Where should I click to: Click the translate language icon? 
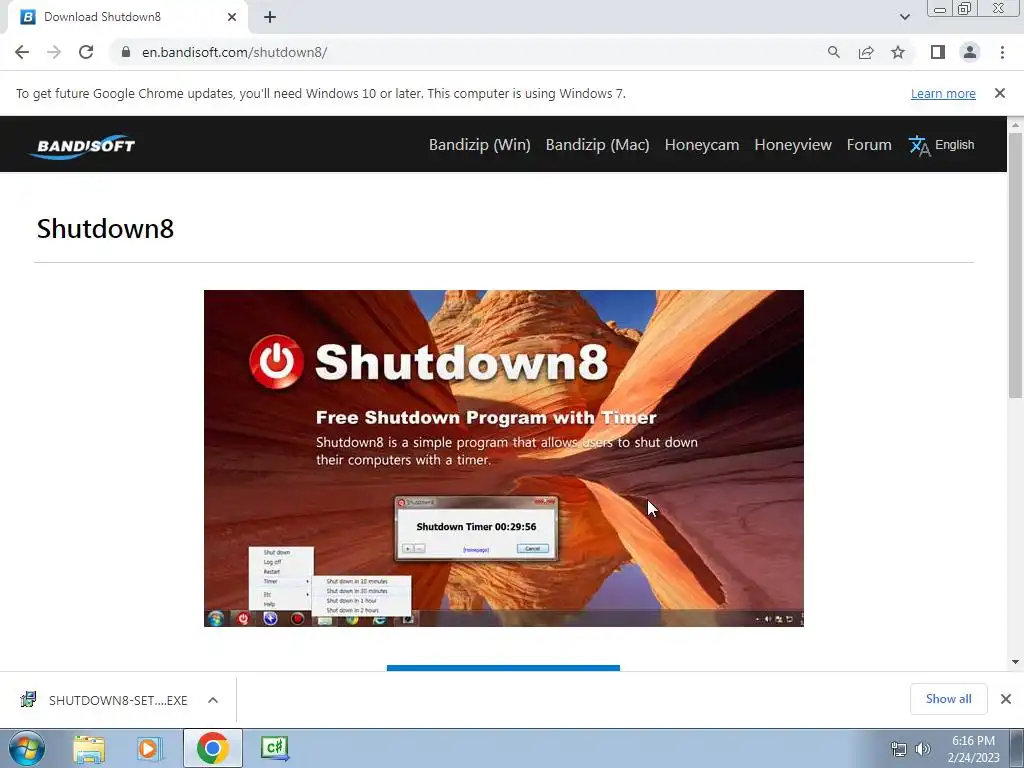point(919,146)
